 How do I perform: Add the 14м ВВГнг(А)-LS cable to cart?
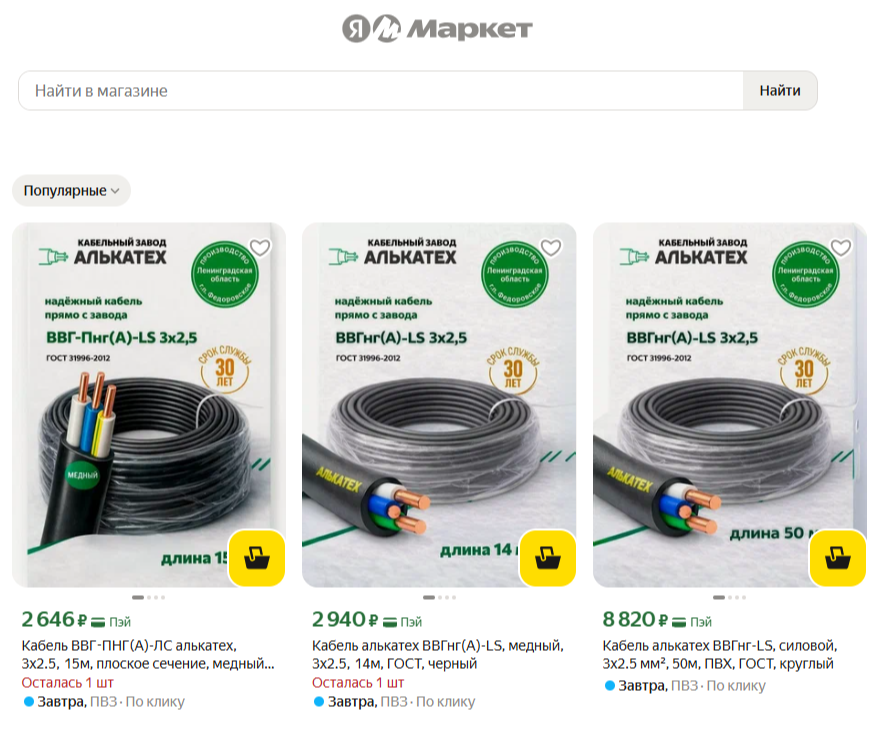[547, 558]
